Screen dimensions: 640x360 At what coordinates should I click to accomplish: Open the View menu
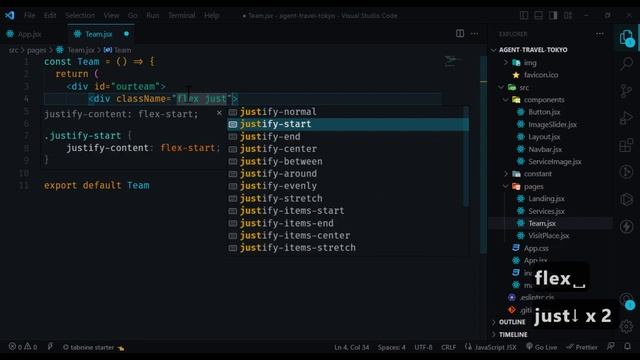click(111, 16)
